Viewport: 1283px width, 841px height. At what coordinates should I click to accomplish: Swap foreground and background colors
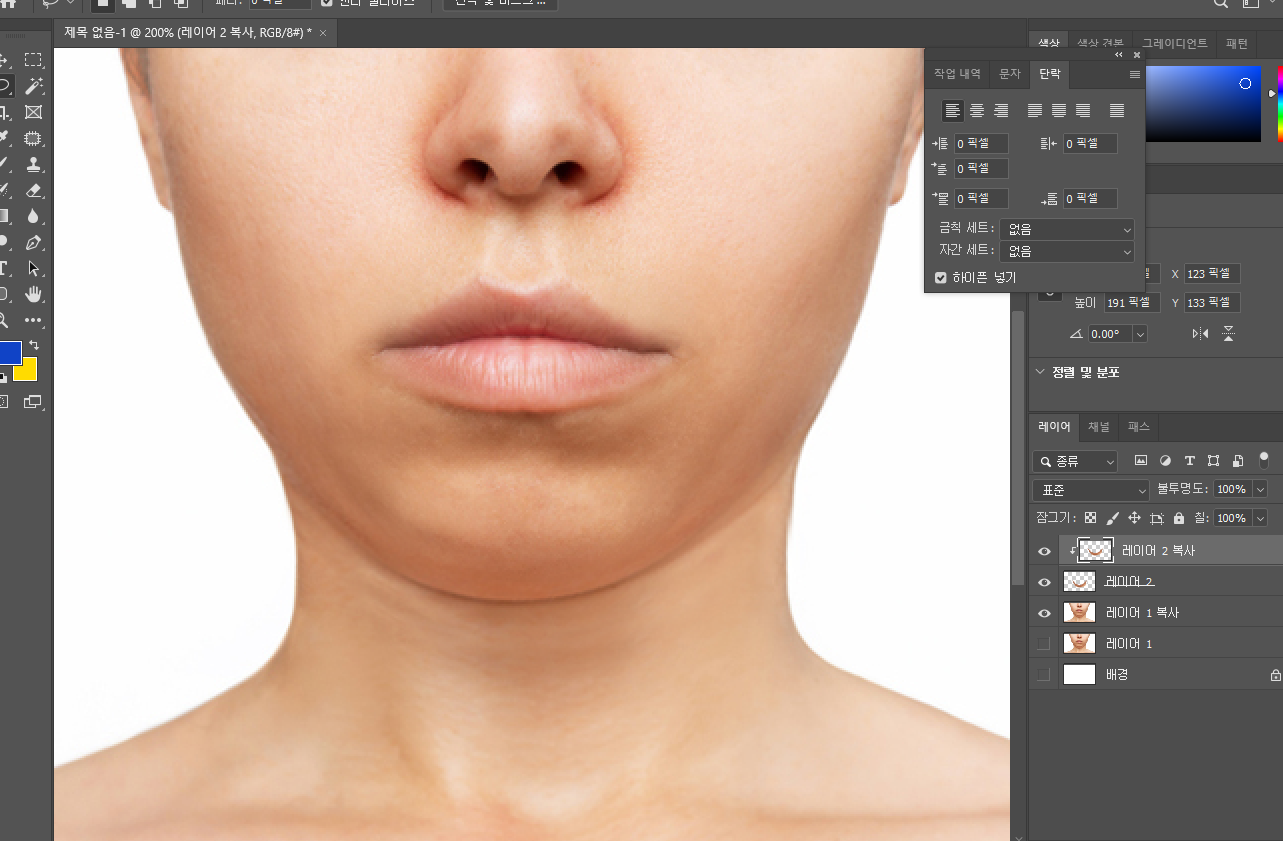pos(34,345)
